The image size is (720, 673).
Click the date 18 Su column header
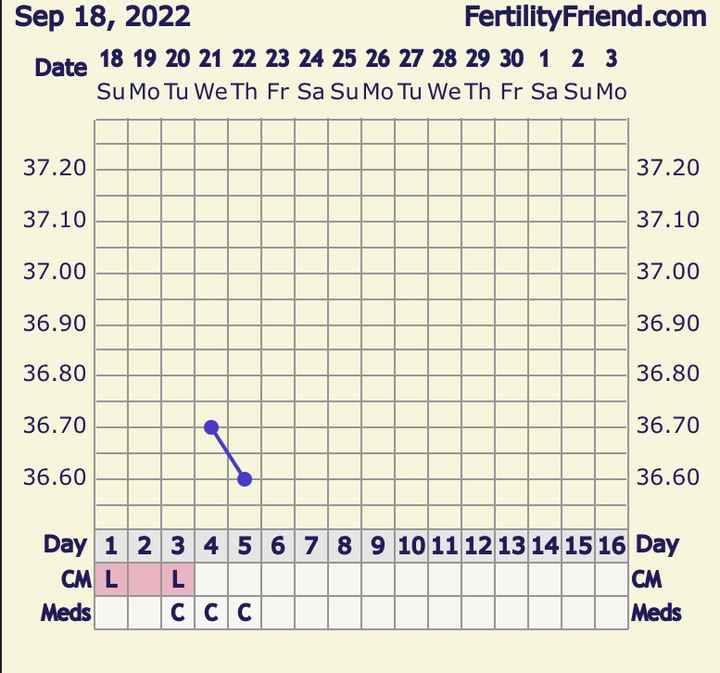(x=111, y=75)
